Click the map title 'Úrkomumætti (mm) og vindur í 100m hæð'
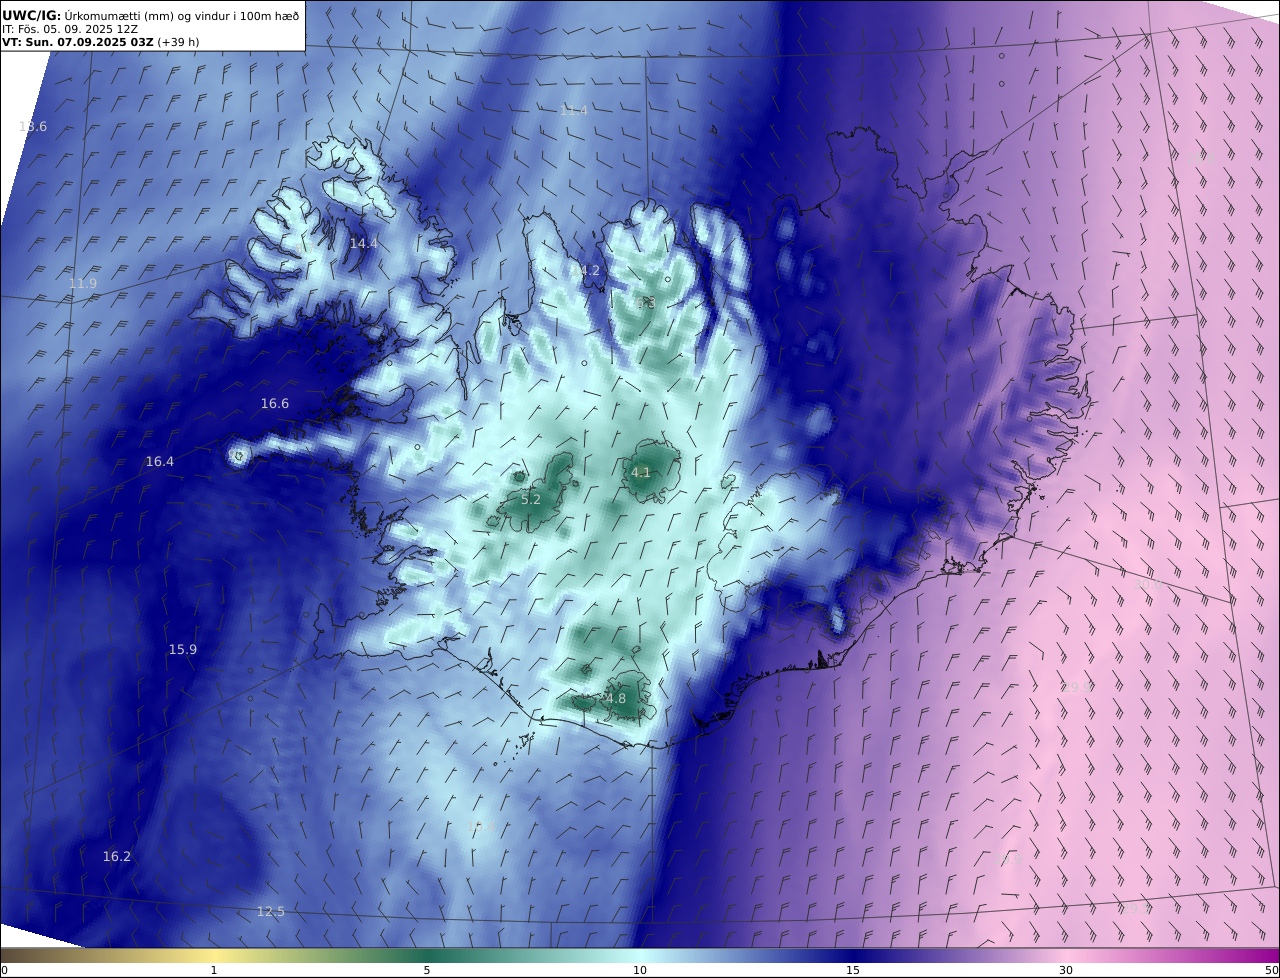 tap(182, 15)
